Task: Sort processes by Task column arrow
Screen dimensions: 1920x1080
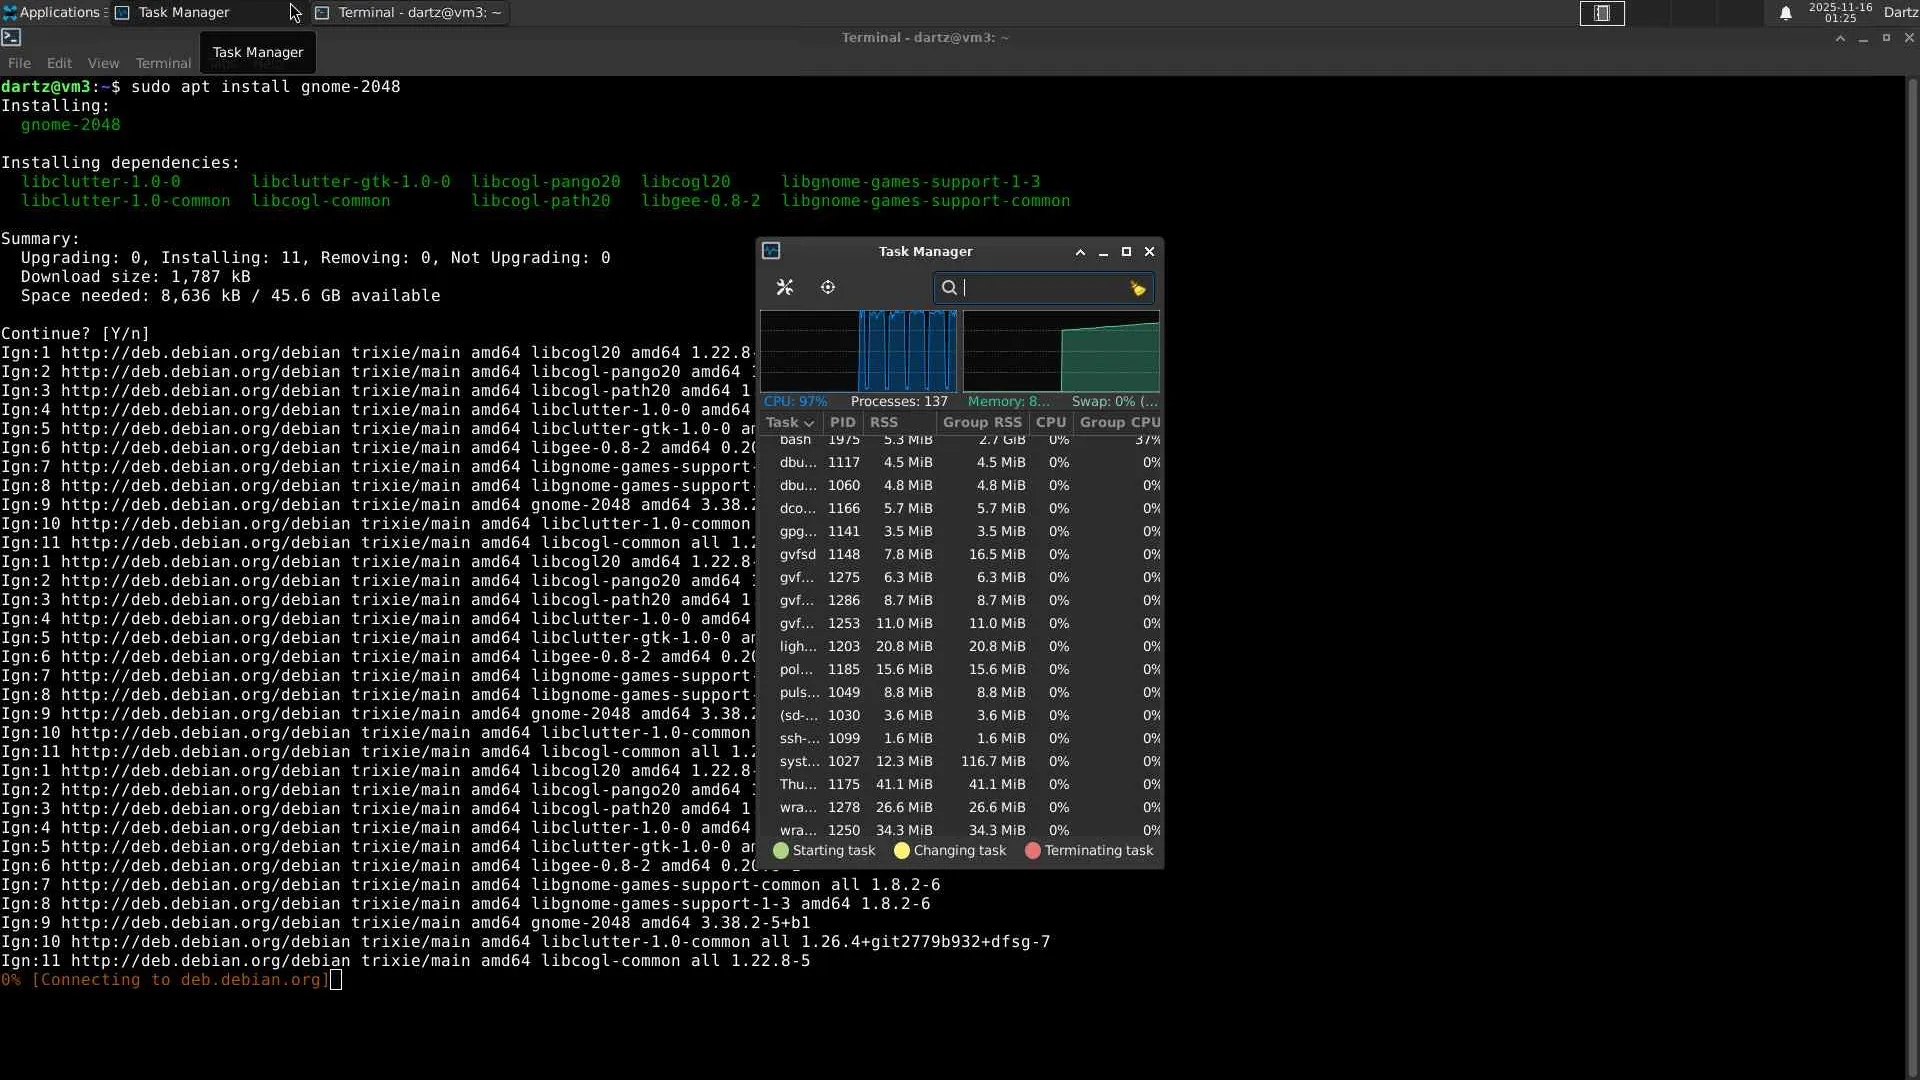Action: tap(809, 423)
